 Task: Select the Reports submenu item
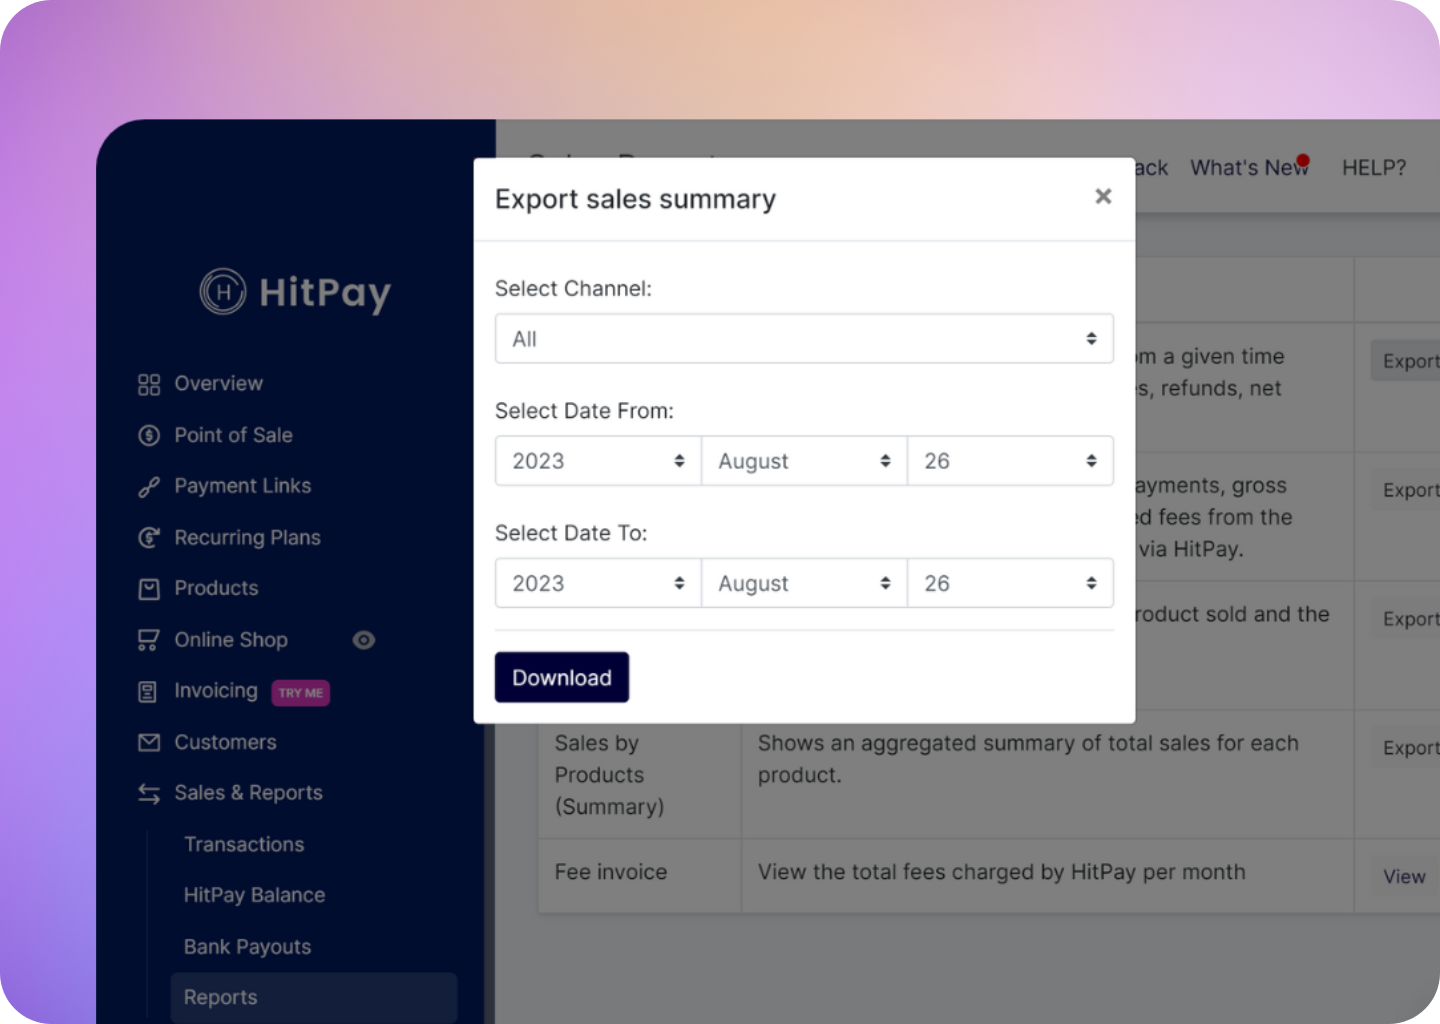pos(314,997)
